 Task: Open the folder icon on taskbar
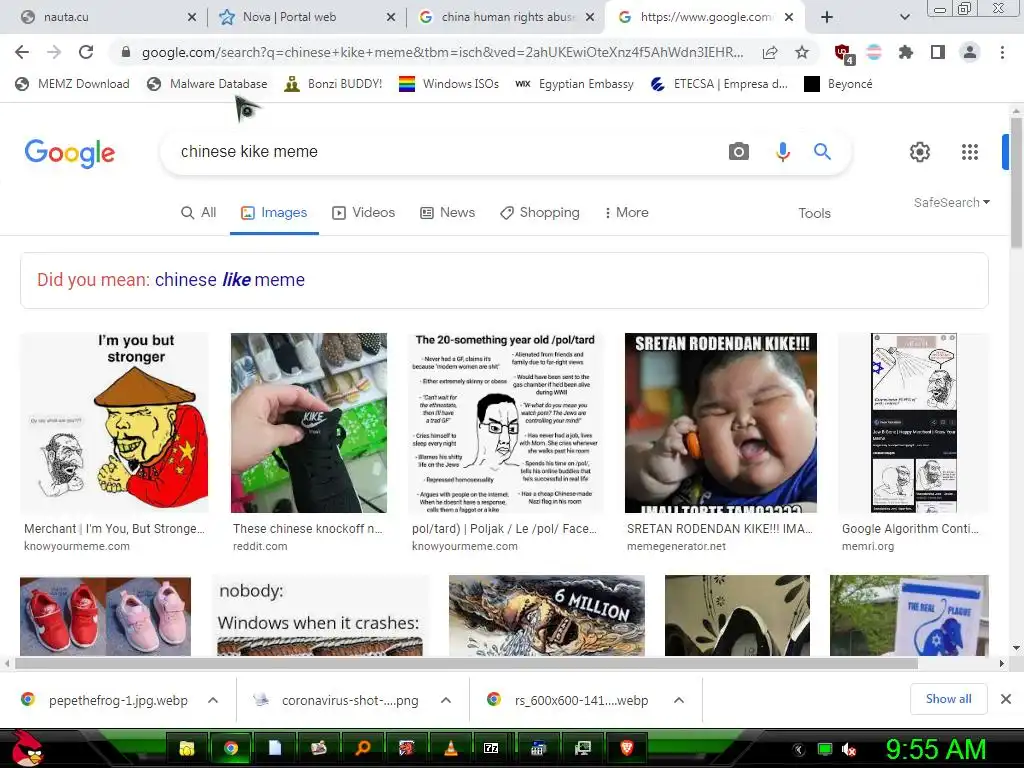pos(187,748)
